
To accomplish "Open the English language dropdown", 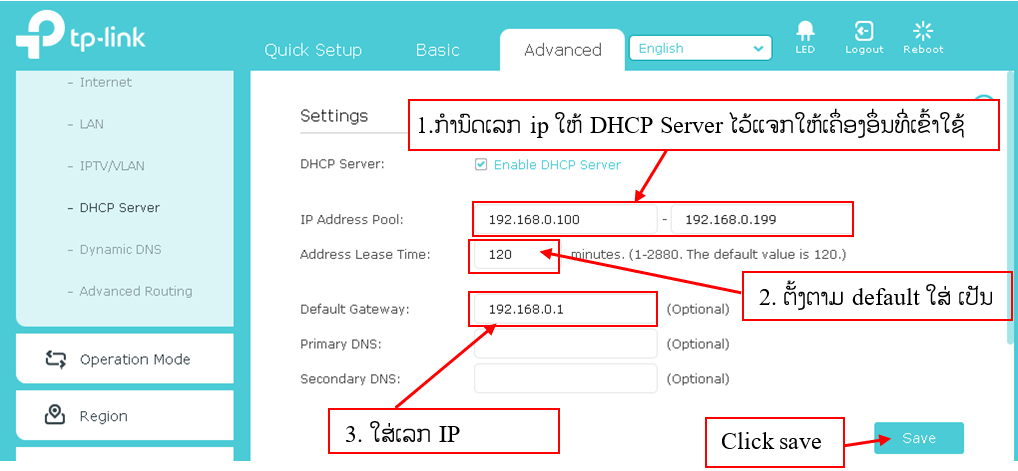I will [700, 48].
